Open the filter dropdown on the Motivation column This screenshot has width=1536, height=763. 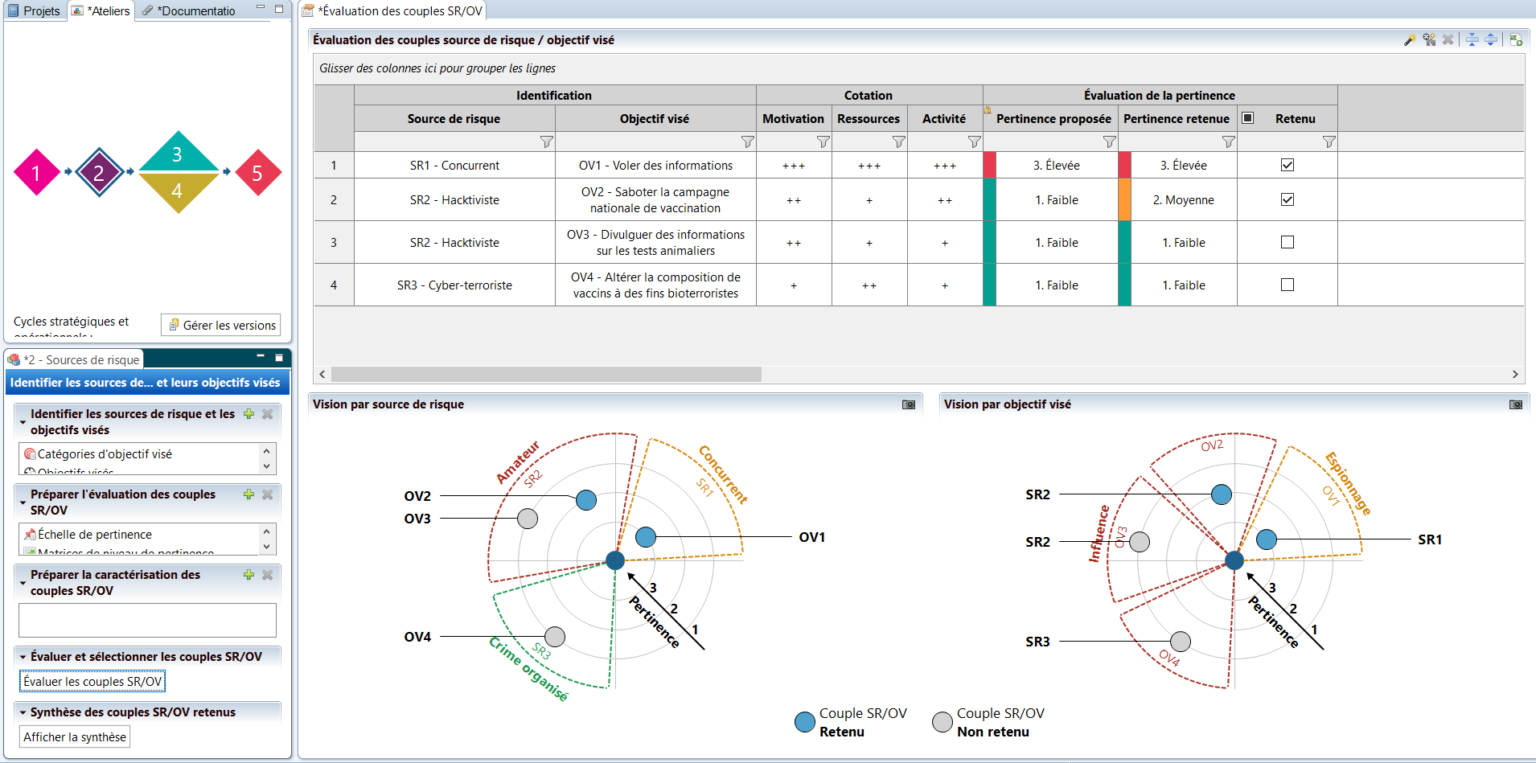click(x=822, y=141)
